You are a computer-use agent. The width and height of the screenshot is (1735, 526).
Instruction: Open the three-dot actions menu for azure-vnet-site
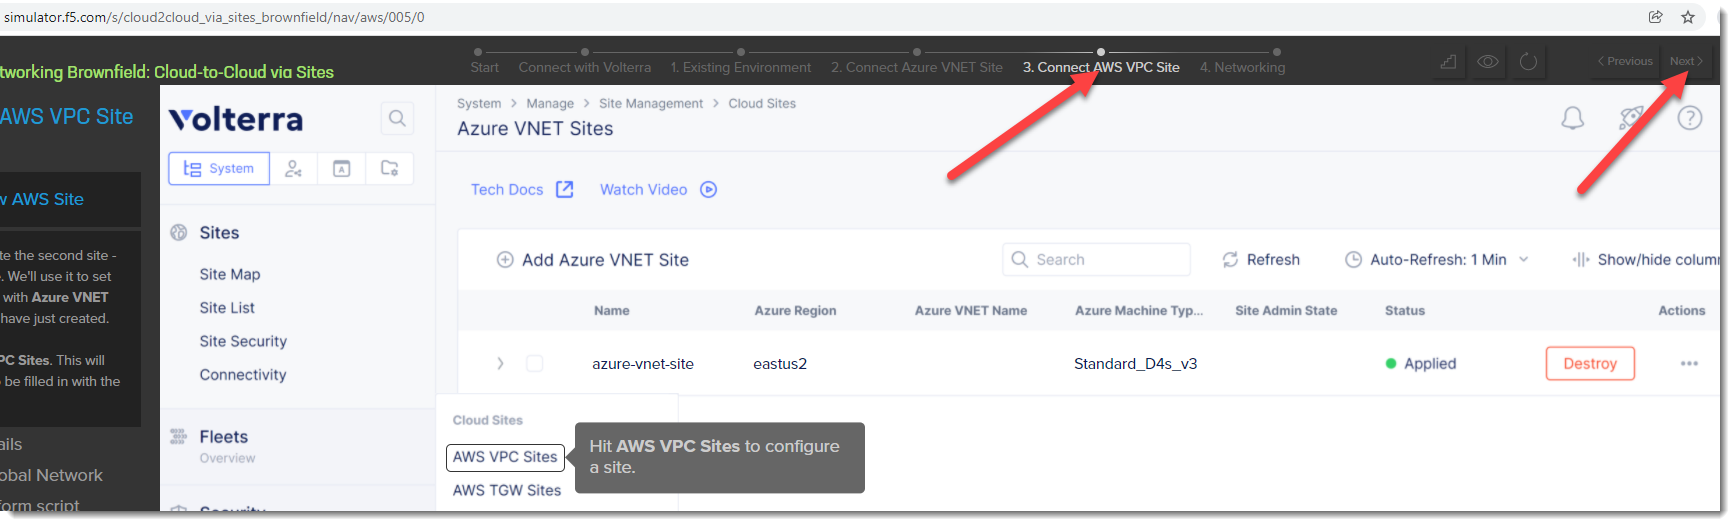pos(1689,364)
